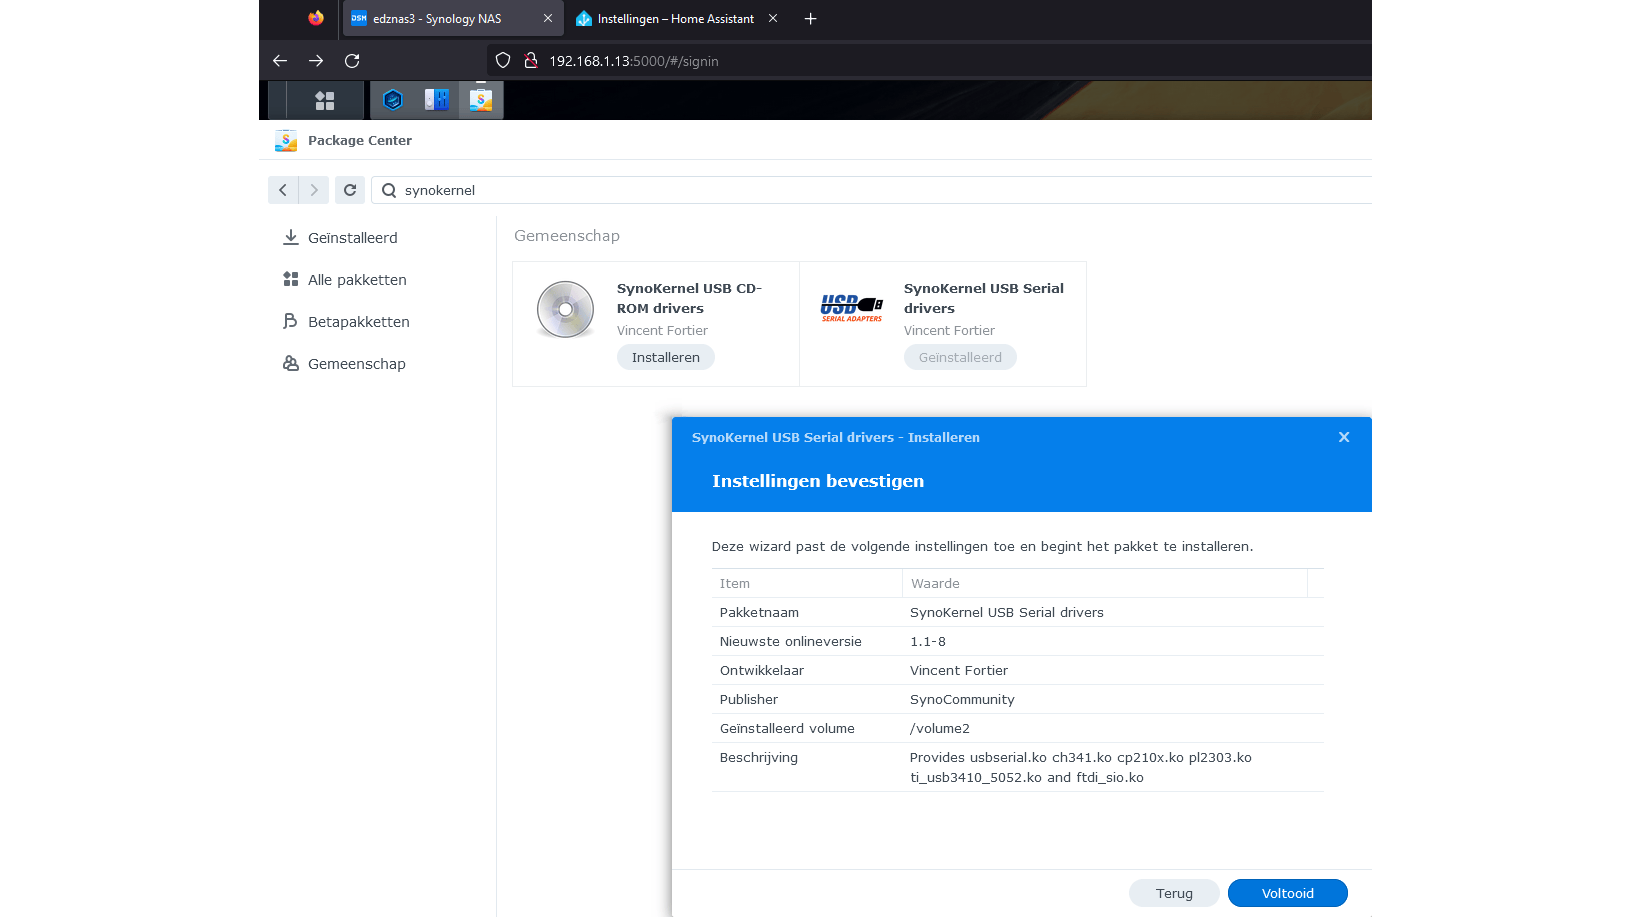The height and width of the screenshot is (917, 1630).
Task: Click the SynoKernel USB Serial drivers value in Pakketnaam row
Action: [x=1007, y=612]
